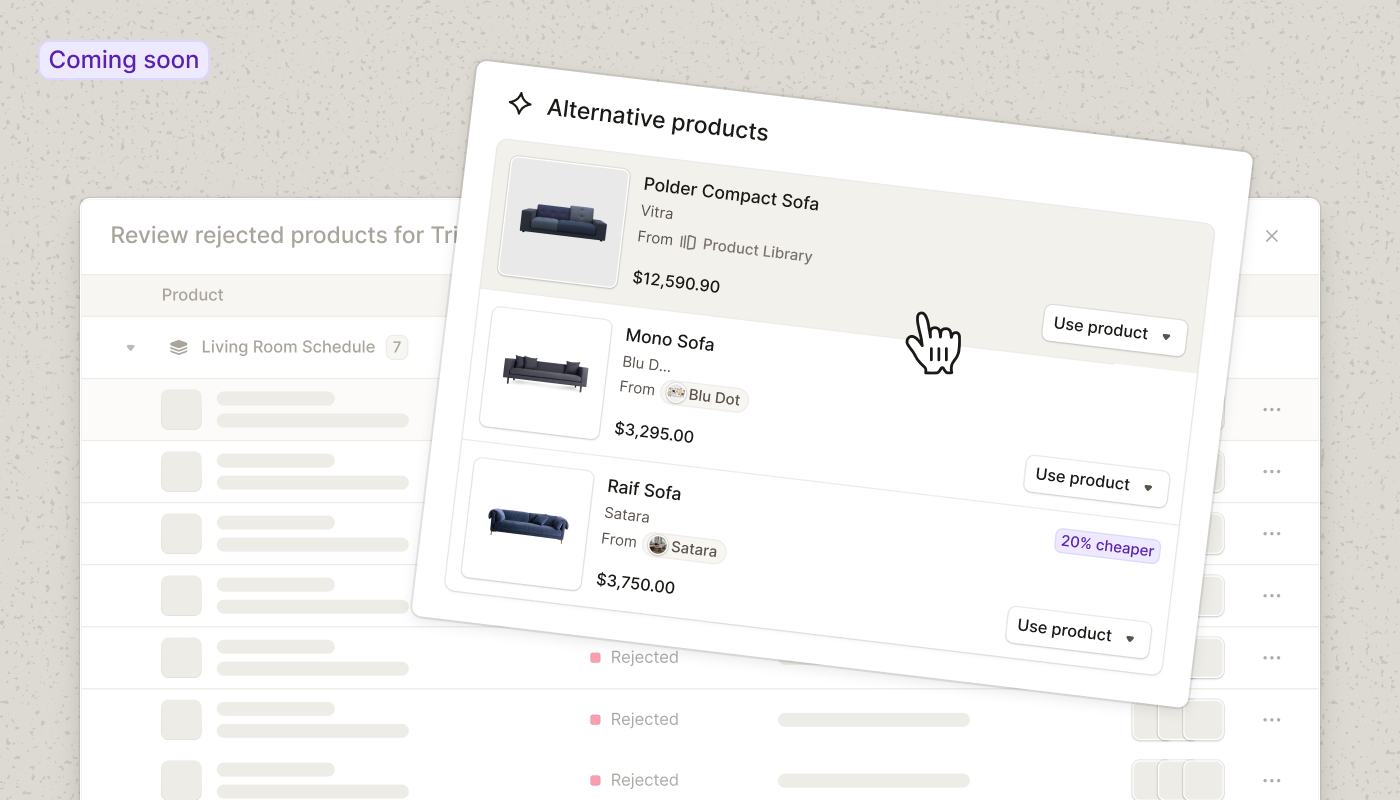Select the Polder Compact Sofa thumbnail

point(564,222)
